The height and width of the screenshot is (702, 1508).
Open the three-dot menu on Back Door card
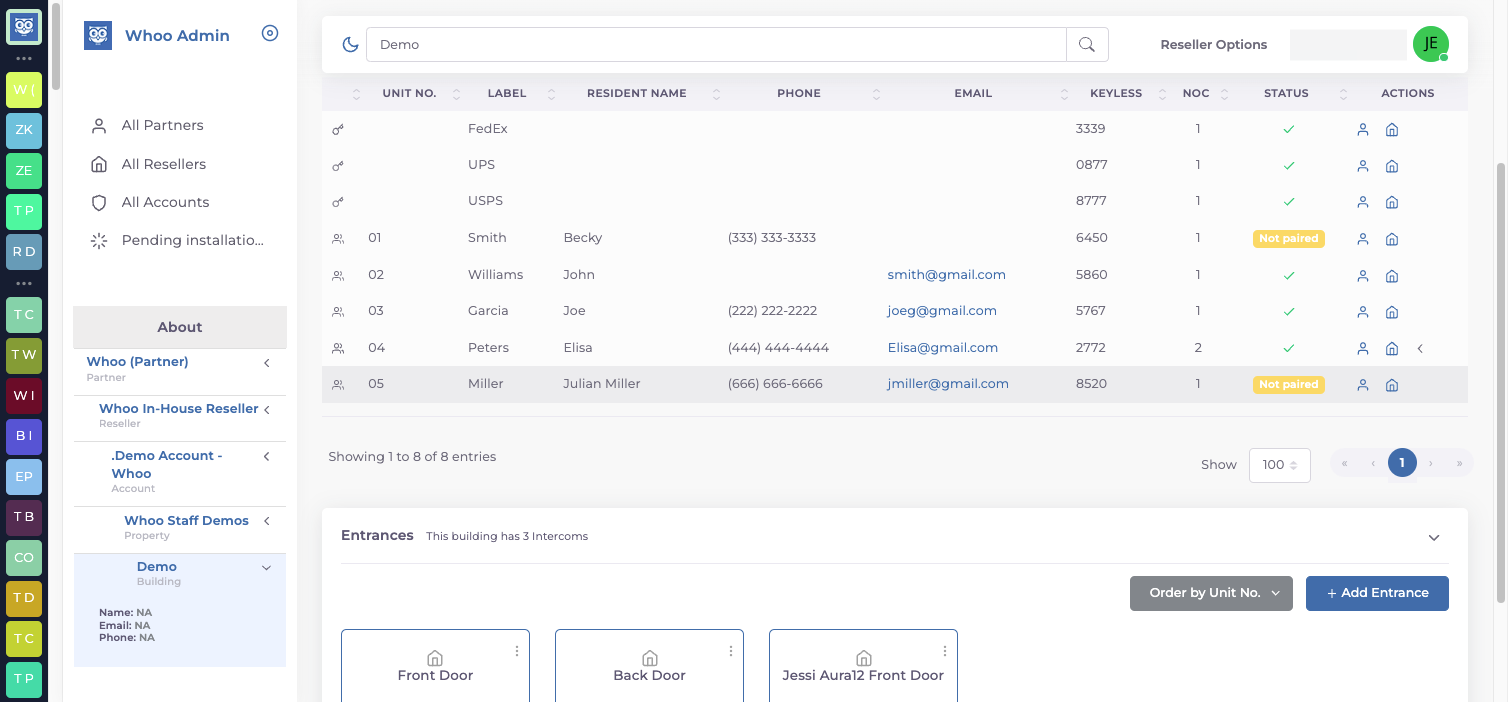[x=731, y=651]
